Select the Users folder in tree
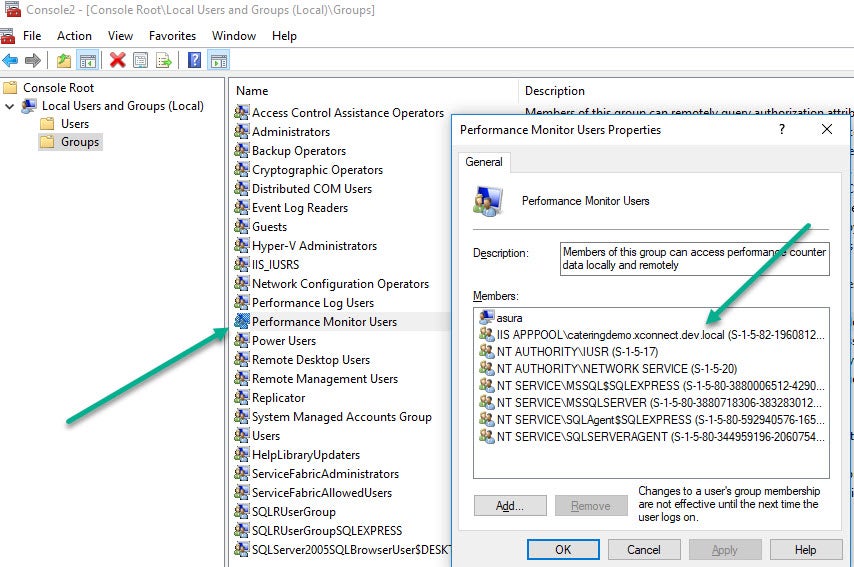The height and width of the screenshot is (567, 854). [75, 124]
